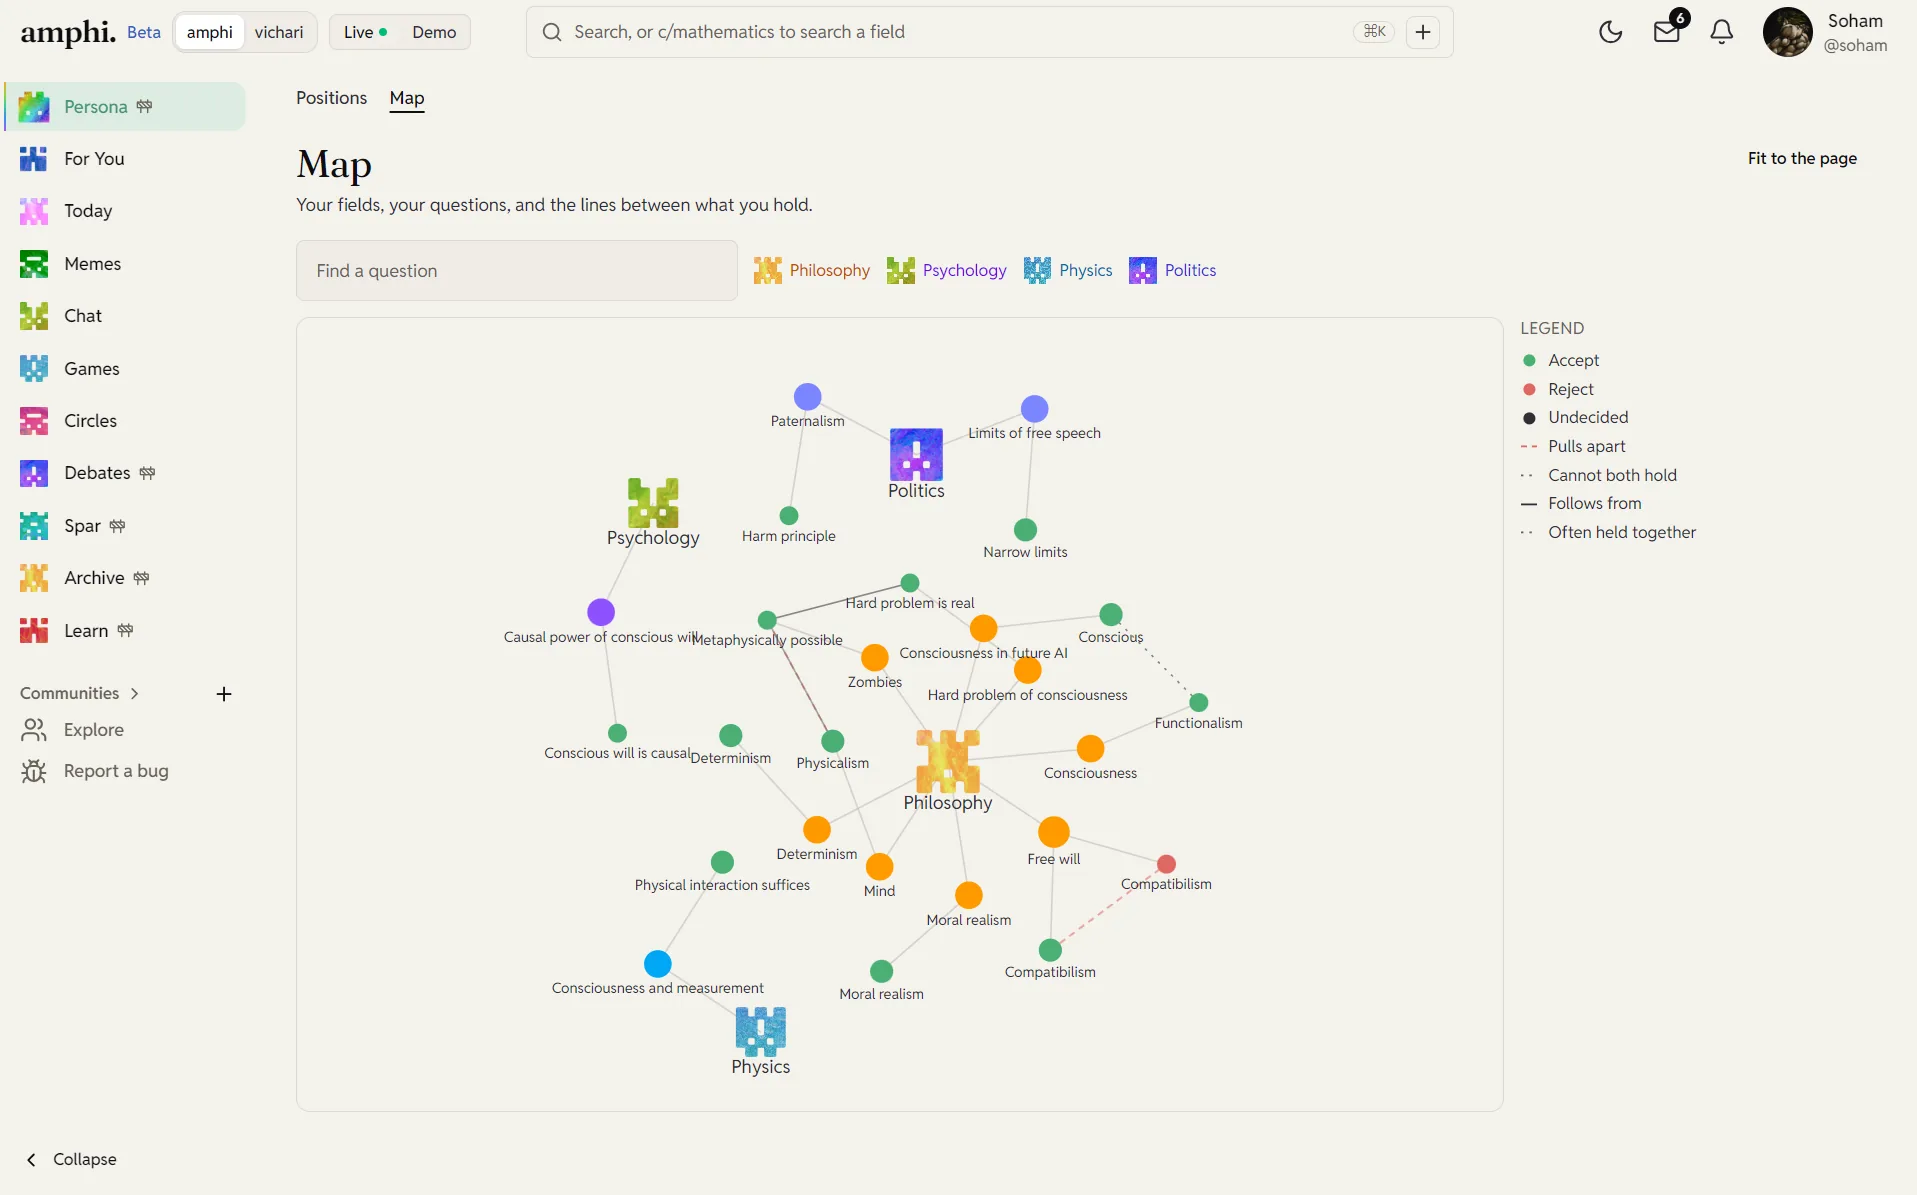Open the Soham profile menu
The width and height of the screenshot is (1917, 1195).
[1825, 32]
